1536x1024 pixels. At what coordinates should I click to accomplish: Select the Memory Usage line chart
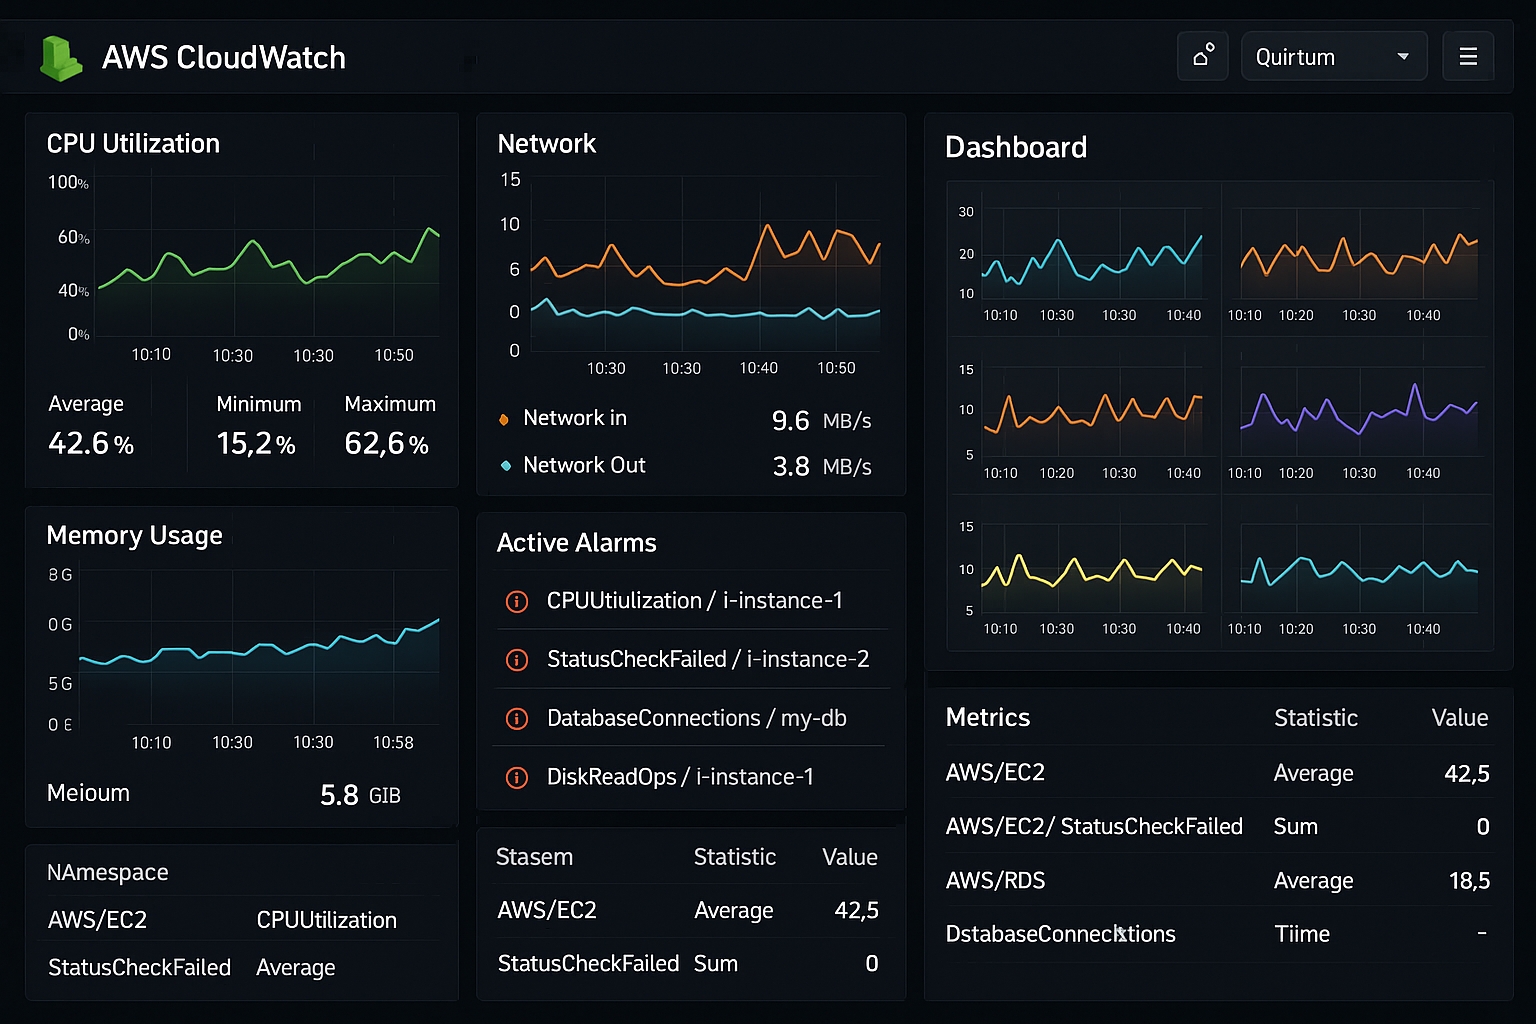pyautogui.click(x=259, y=648)
